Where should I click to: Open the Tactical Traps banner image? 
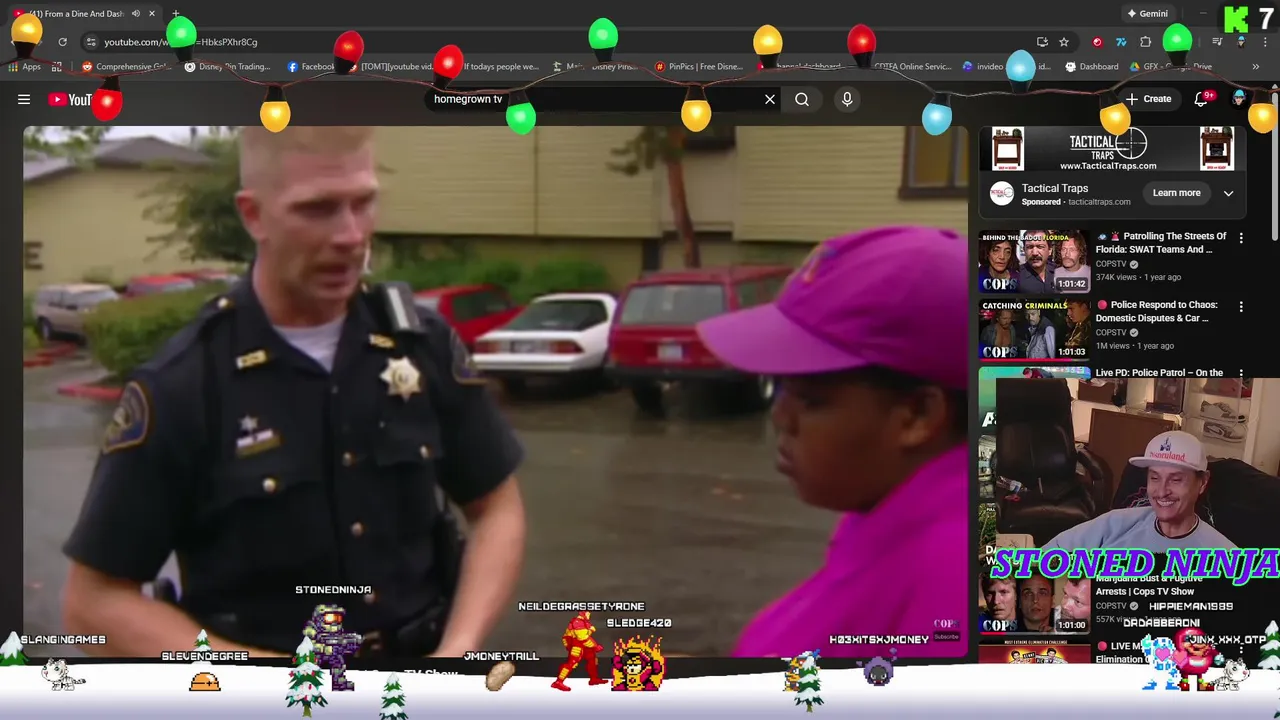point(1111,149)
